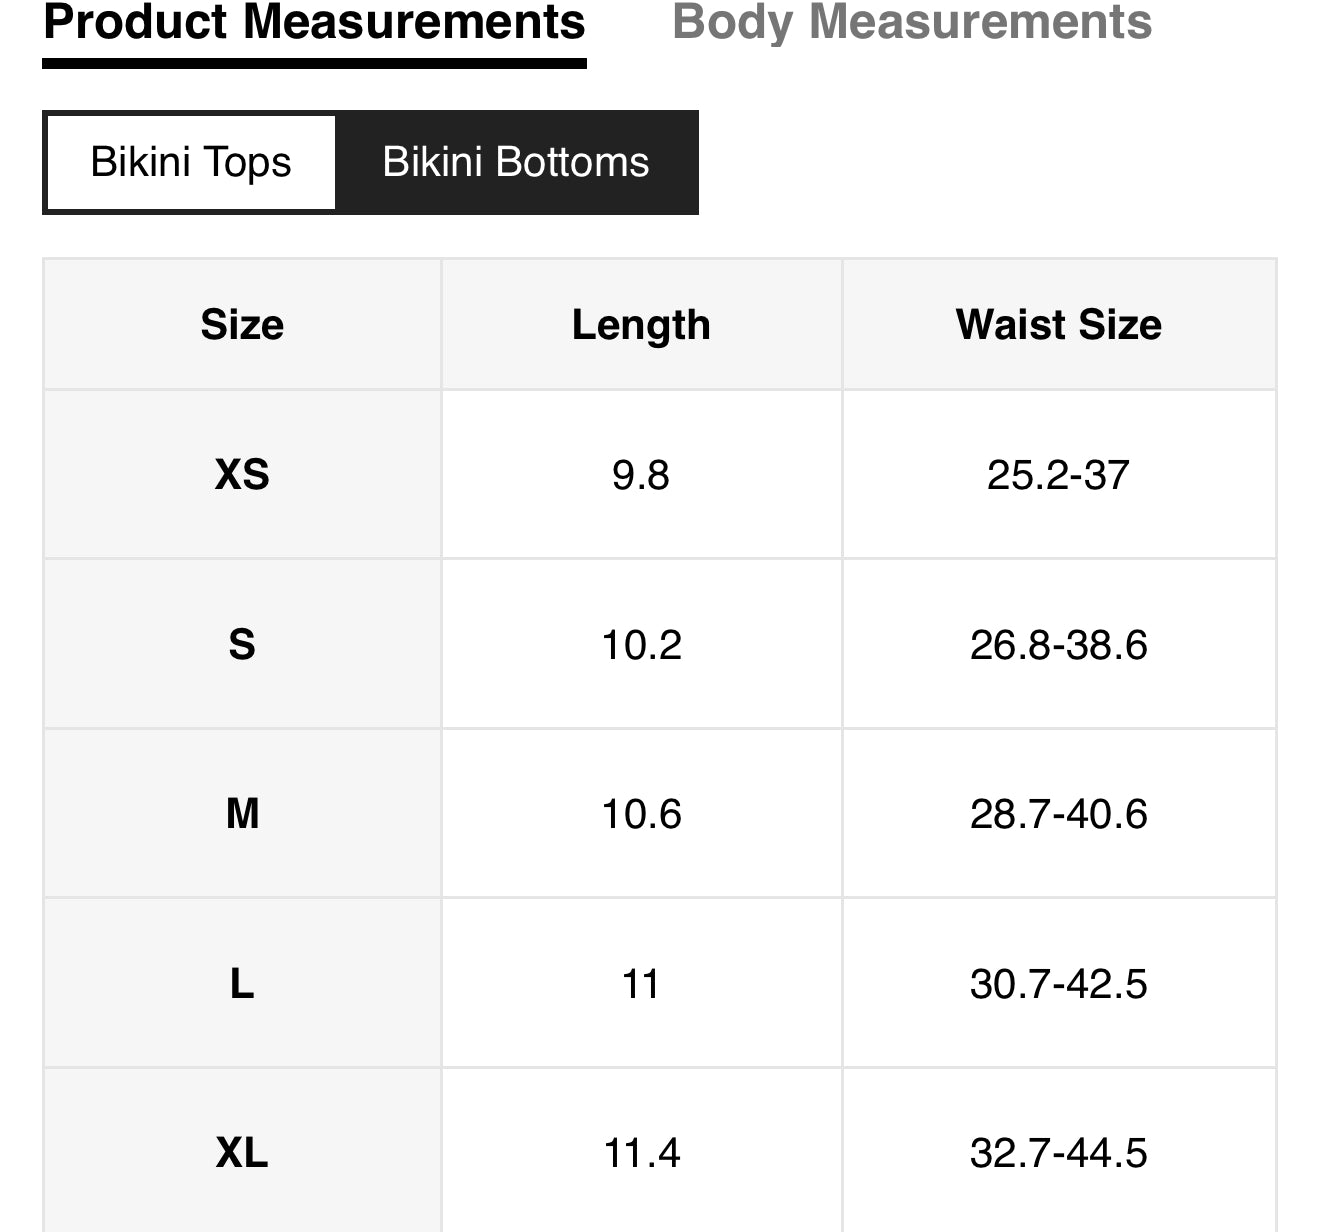This screenshot has width=1320, height=1232.
Task: Click the 30.7-42.5 waist size cell
Action: click(x=1058, y=983)
